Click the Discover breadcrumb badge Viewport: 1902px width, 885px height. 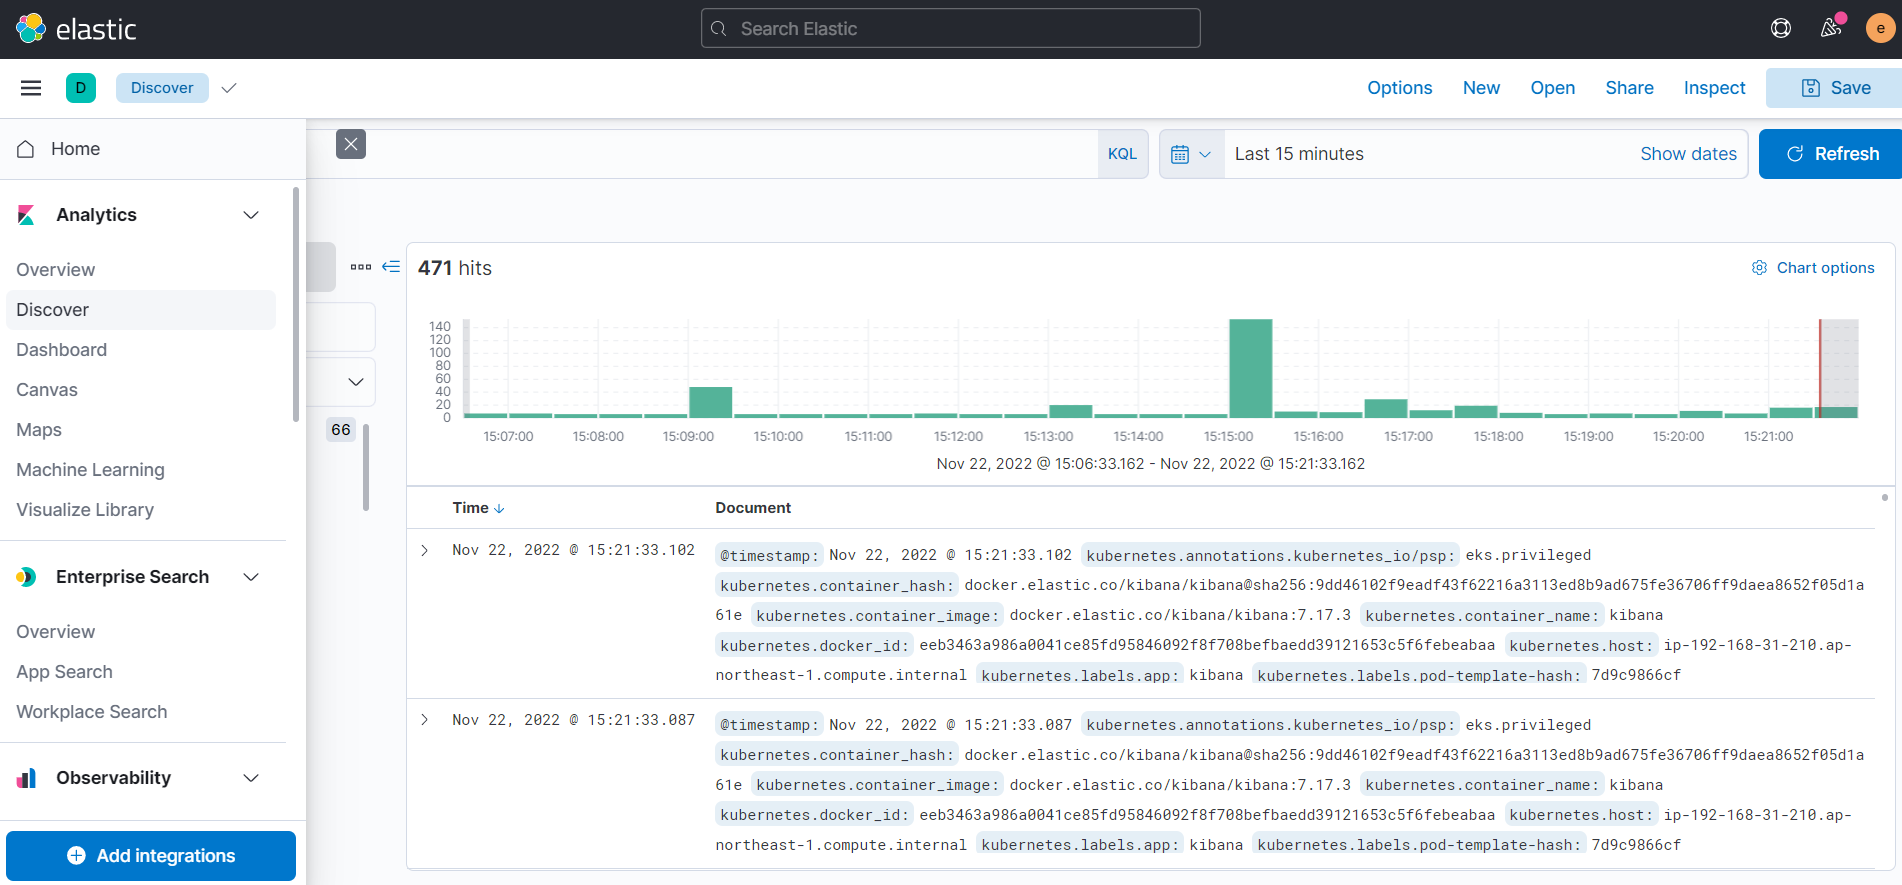(162, 88)
